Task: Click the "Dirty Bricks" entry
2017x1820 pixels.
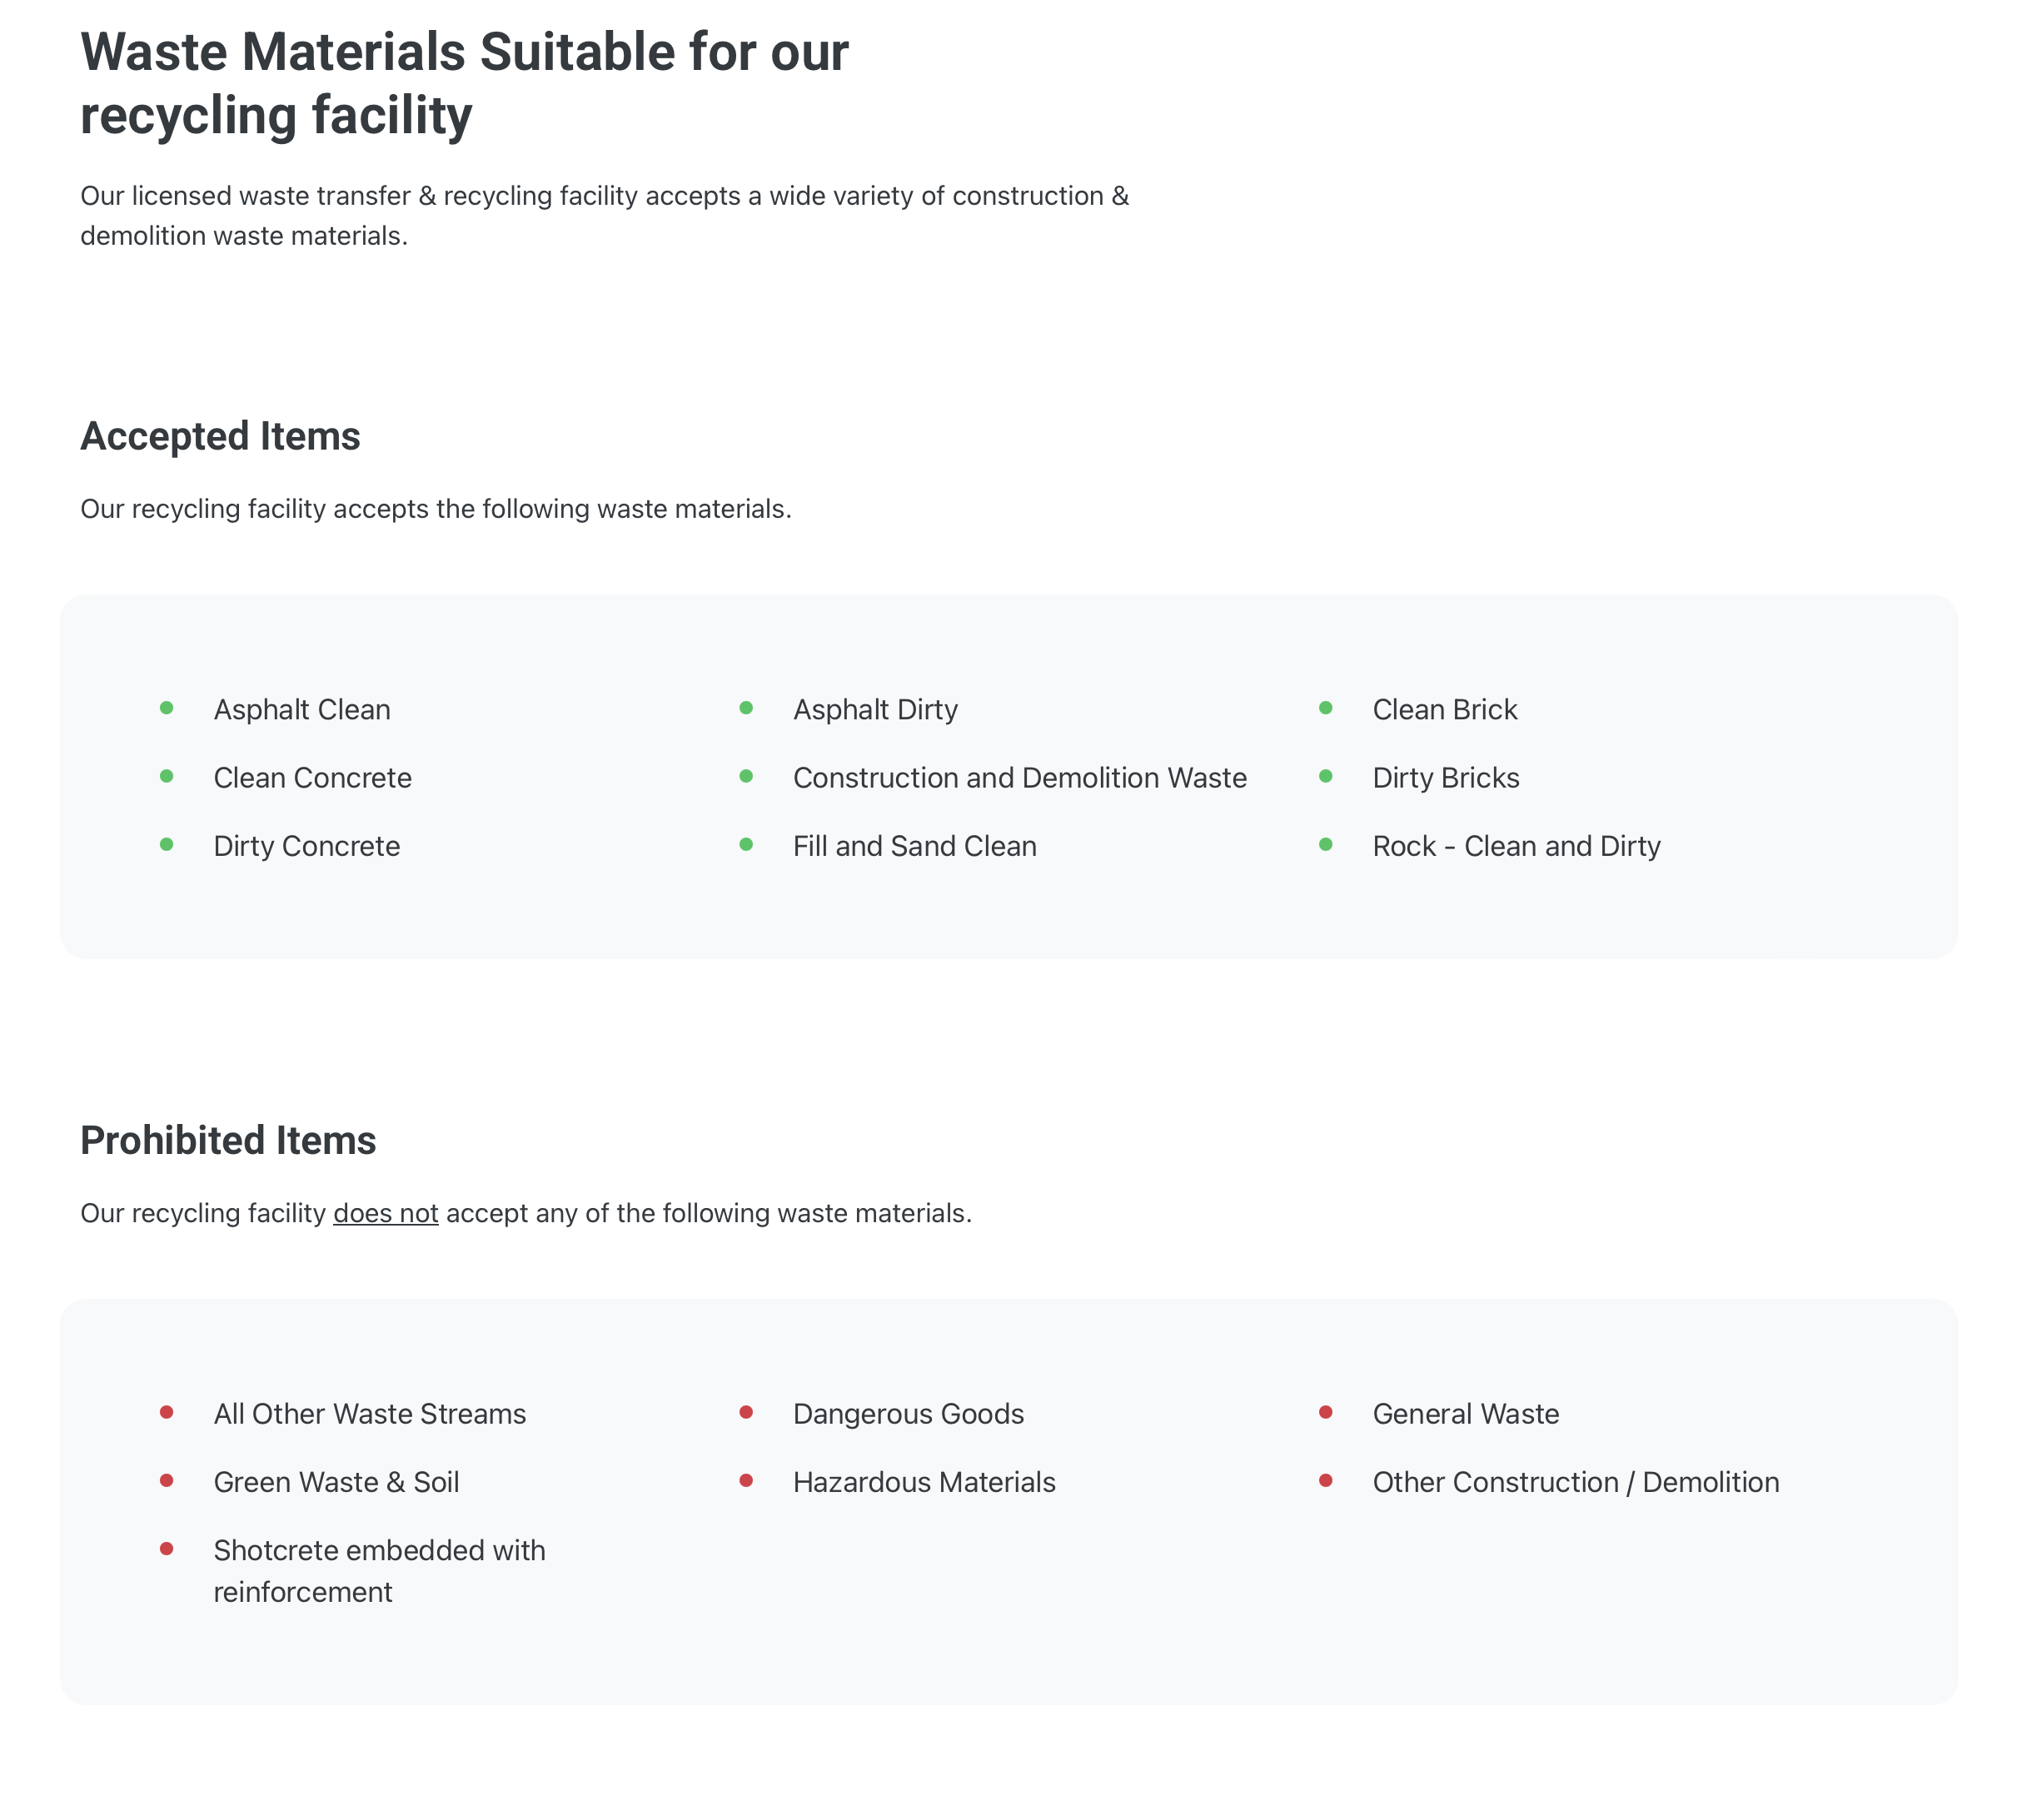Action: [1445, 778]
